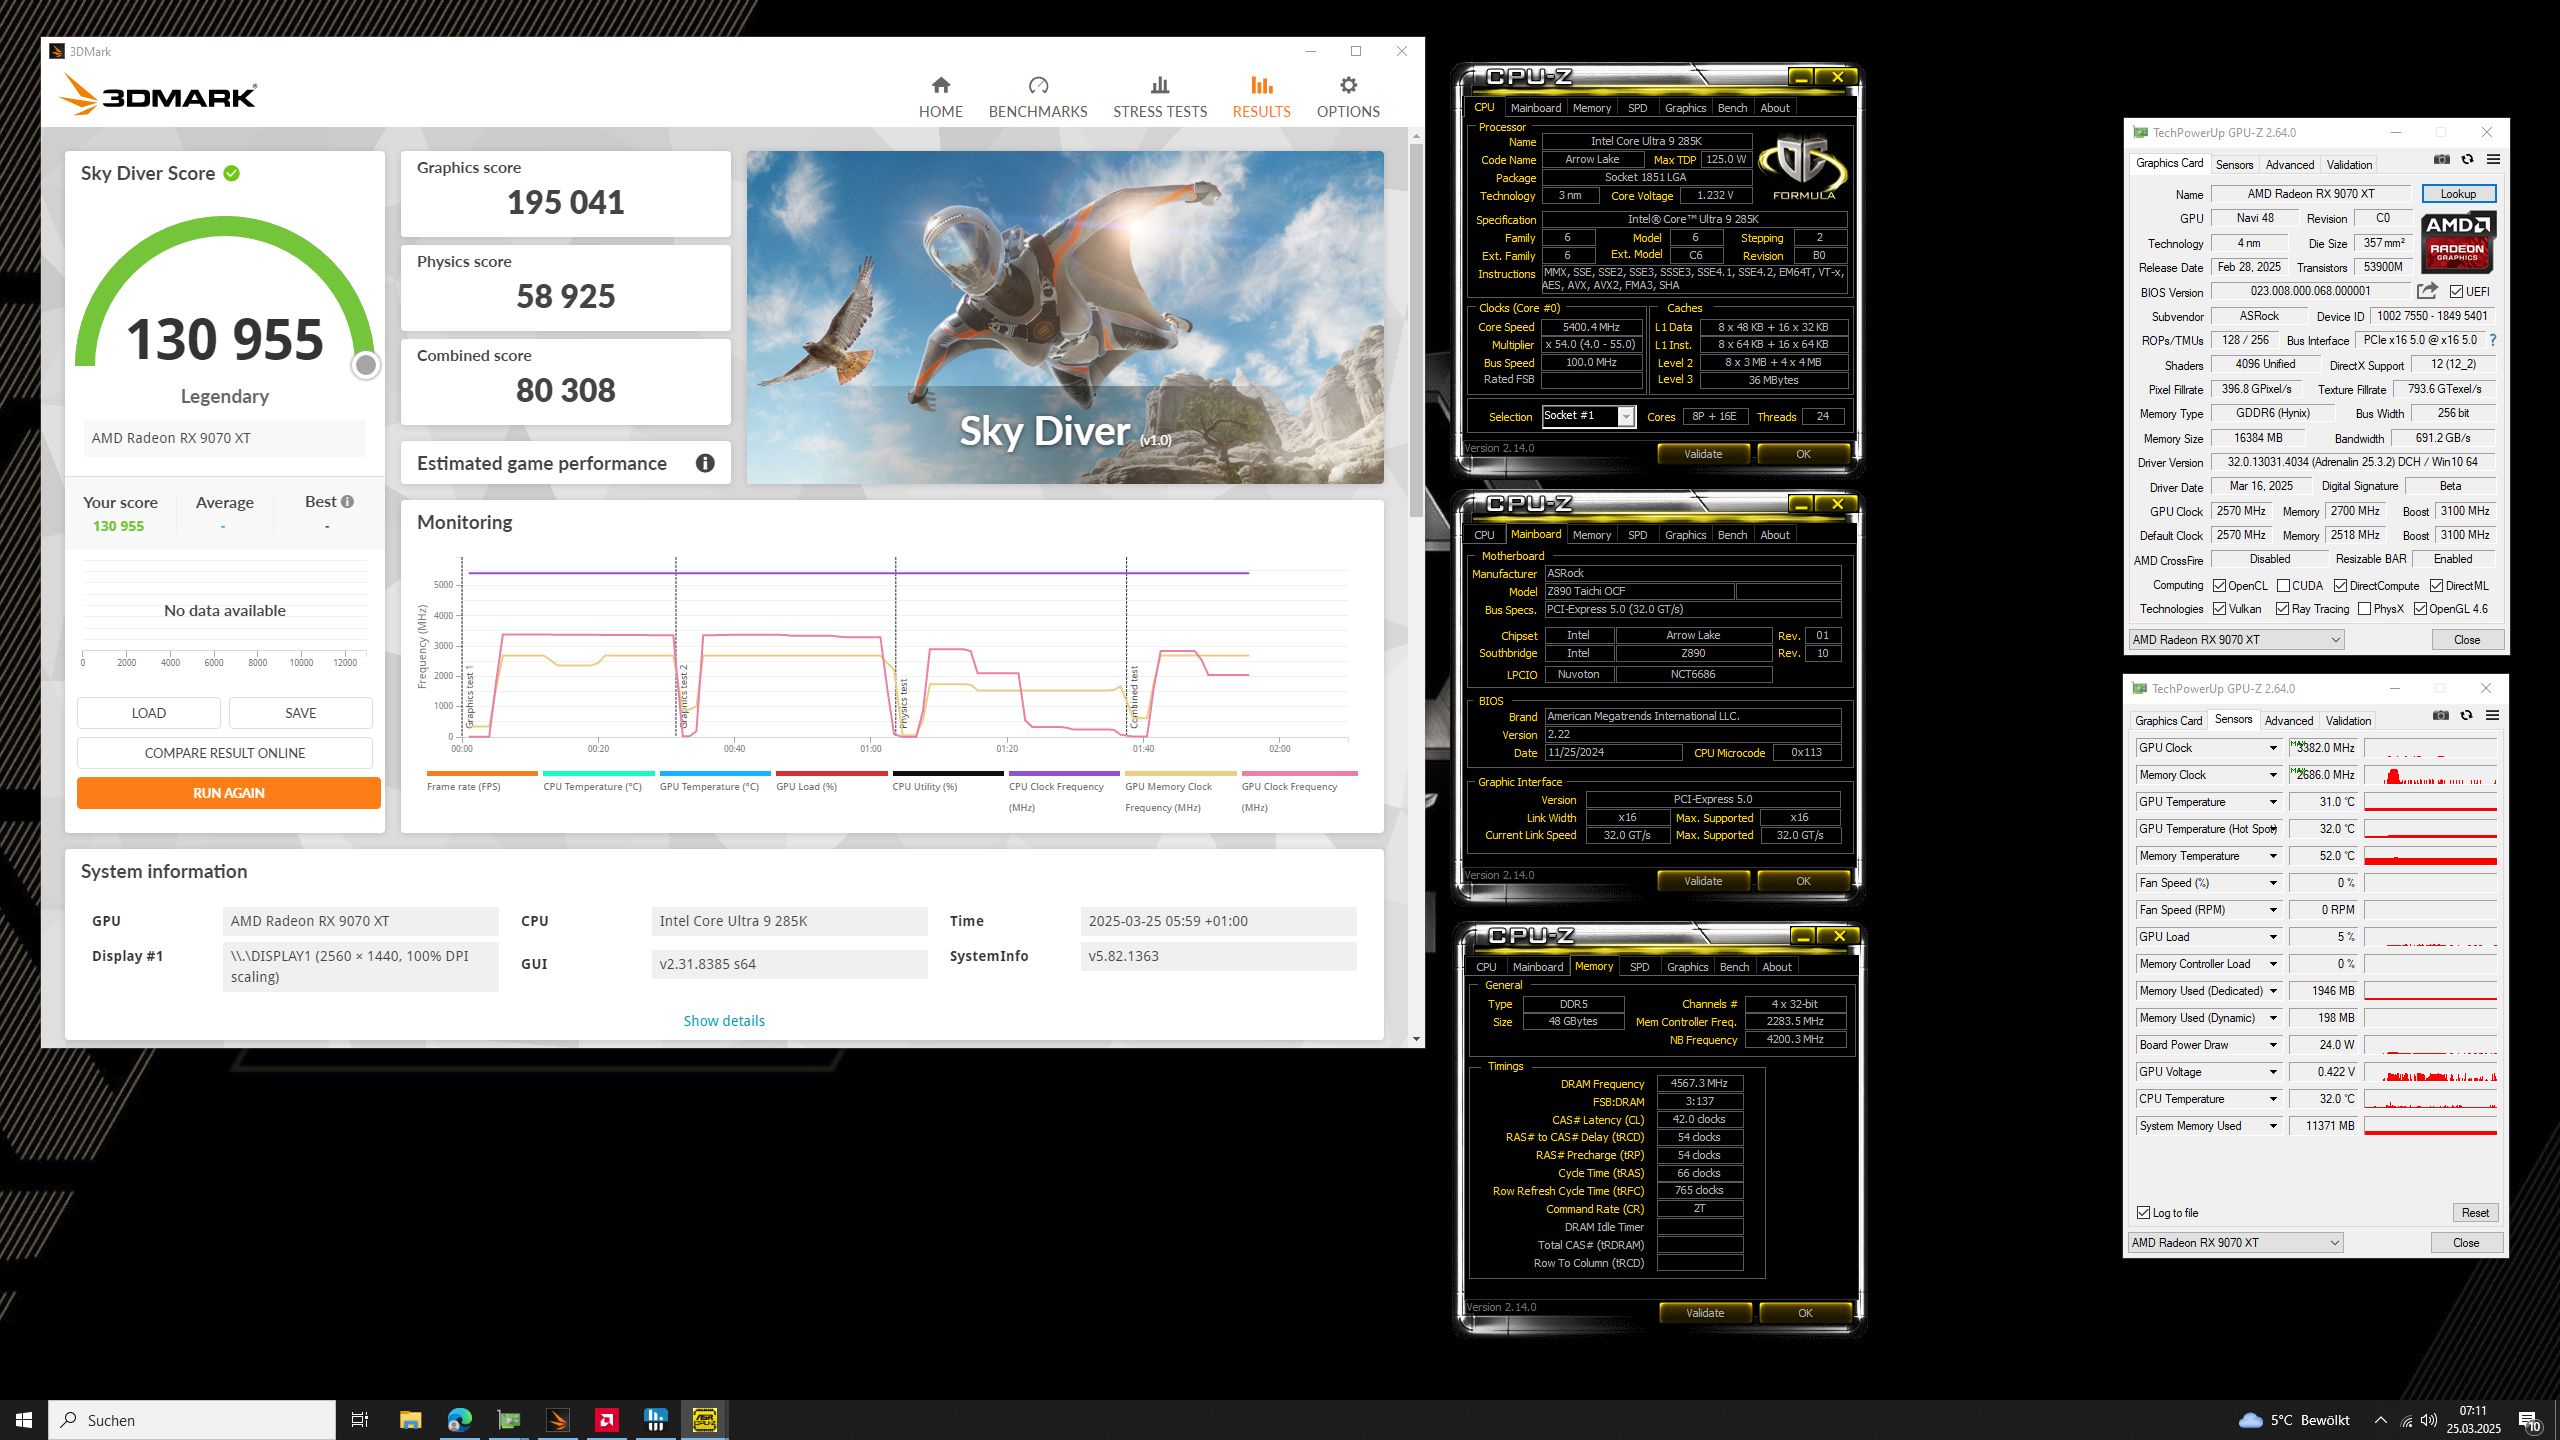This screenshot has width=2560, height=1440.
Task: Click the AMD Radeon Graphics logo in GPU-Z
Action: [2457, 241]
